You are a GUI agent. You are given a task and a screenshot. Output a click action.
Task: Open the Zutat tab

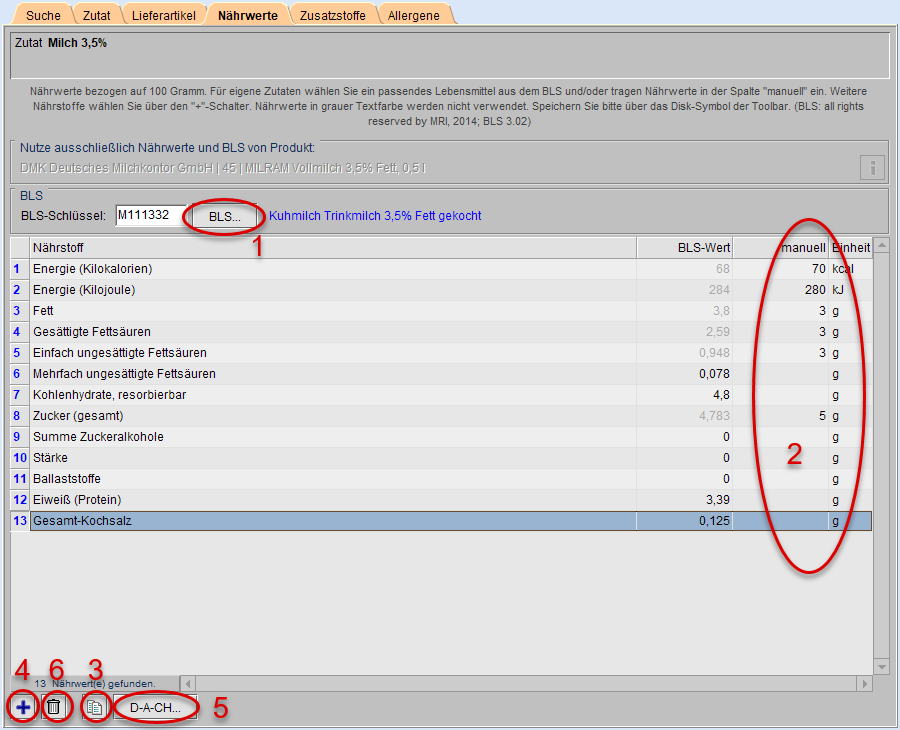pyautogui.click(x=97, y=15)
